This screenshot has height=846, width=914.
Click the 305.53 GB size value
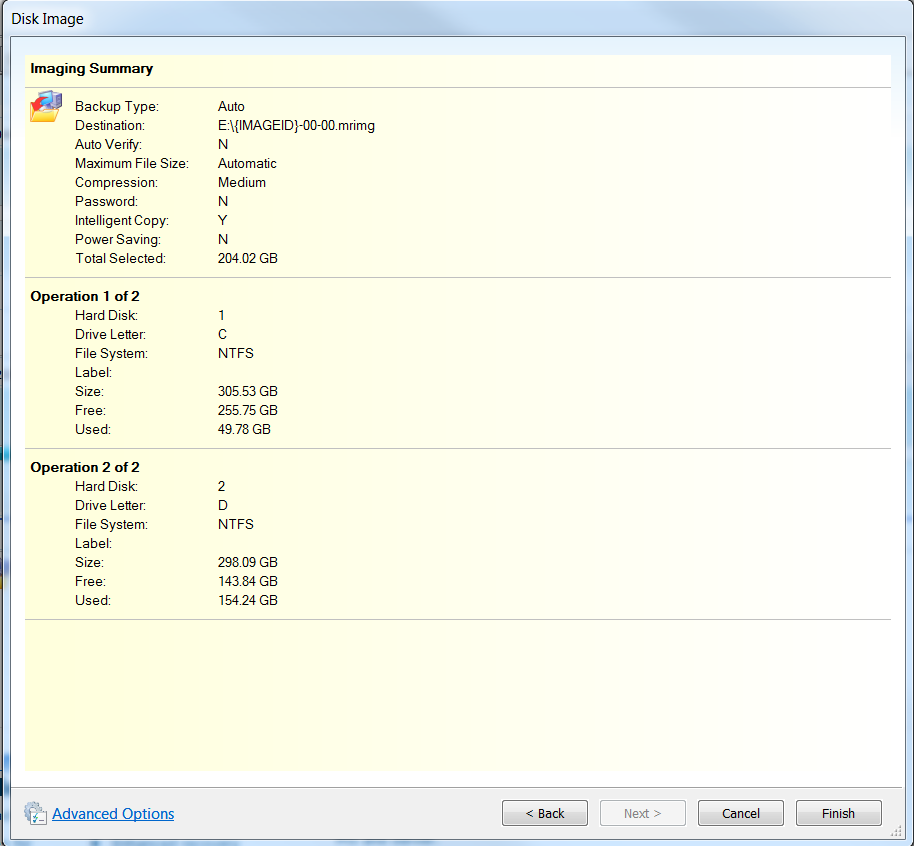[x=247, y=391]
